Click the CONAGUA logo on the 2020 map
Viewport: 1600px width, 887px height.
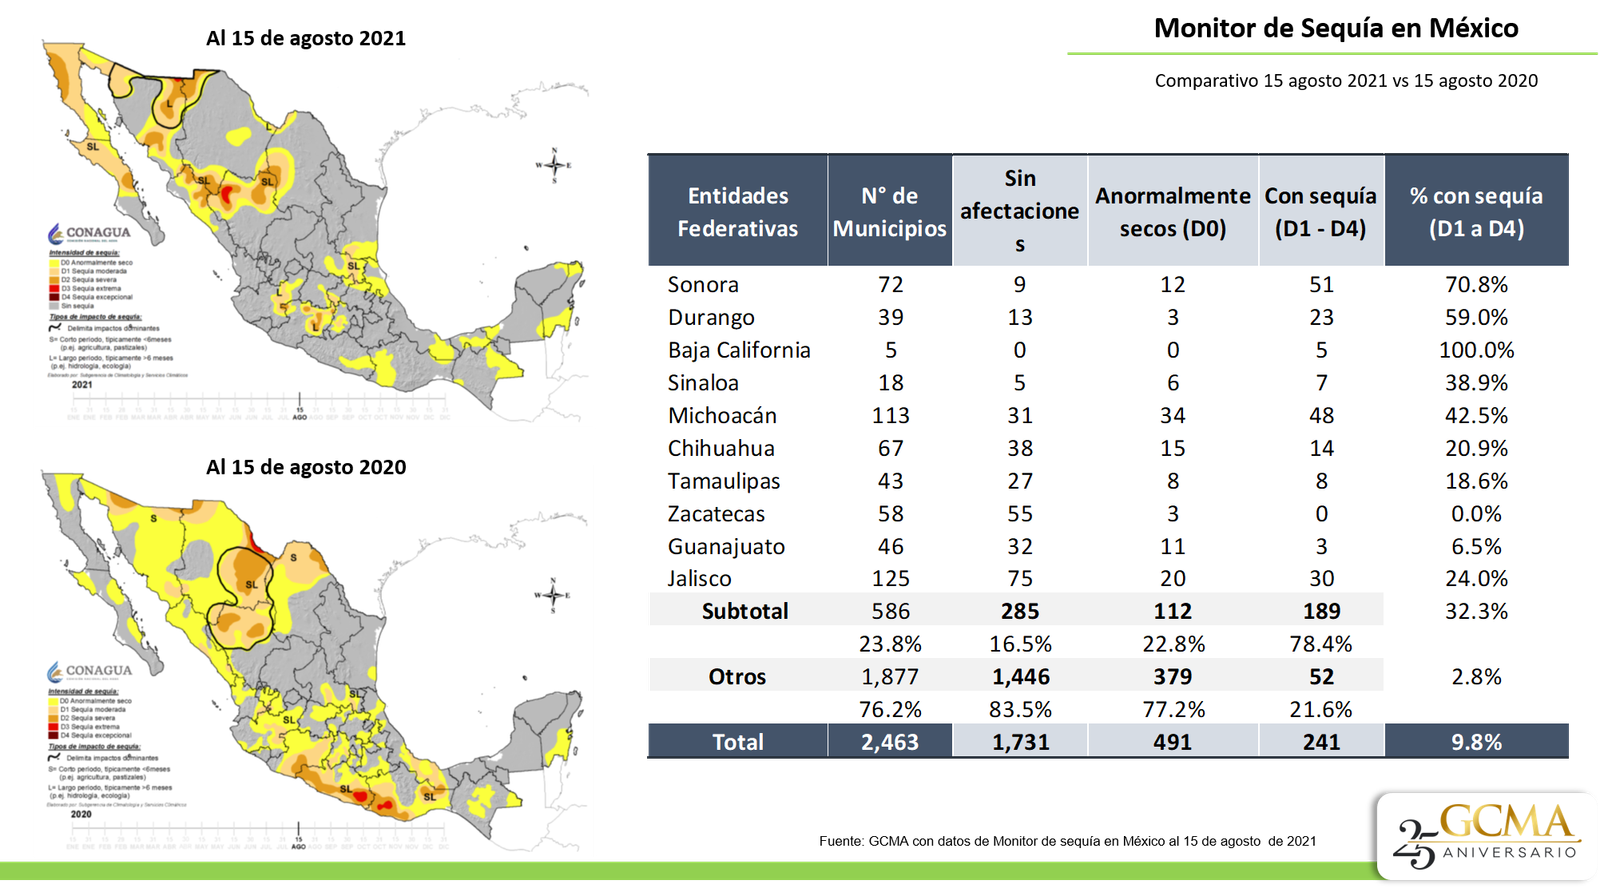click(90, 671)
